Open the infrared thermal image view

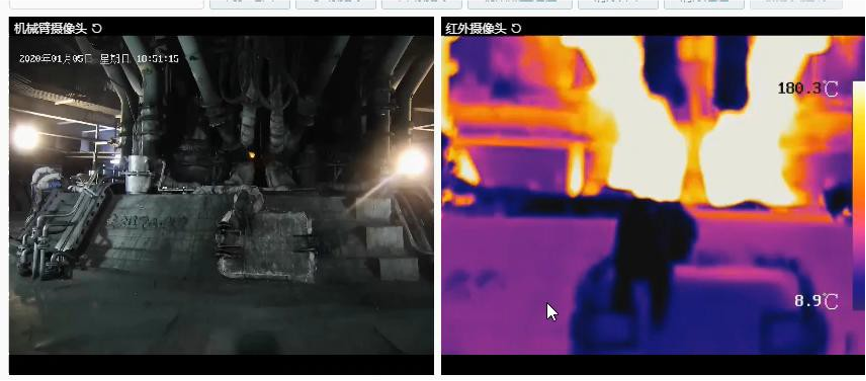653,195
